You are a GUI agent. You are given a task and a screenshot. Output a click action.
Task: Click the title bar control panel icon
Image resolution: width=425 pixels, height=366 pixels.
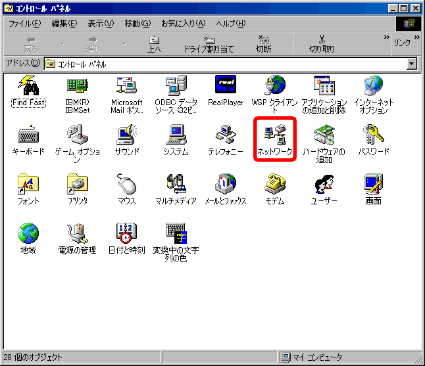point(9,8)
